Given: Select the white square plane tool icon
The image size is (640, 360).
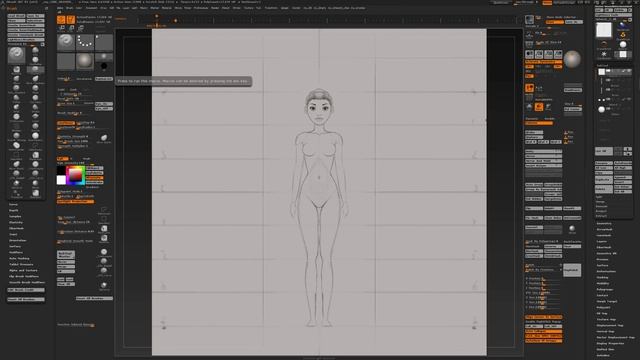Looking at the screenshot, I should (x=623, y=54).
